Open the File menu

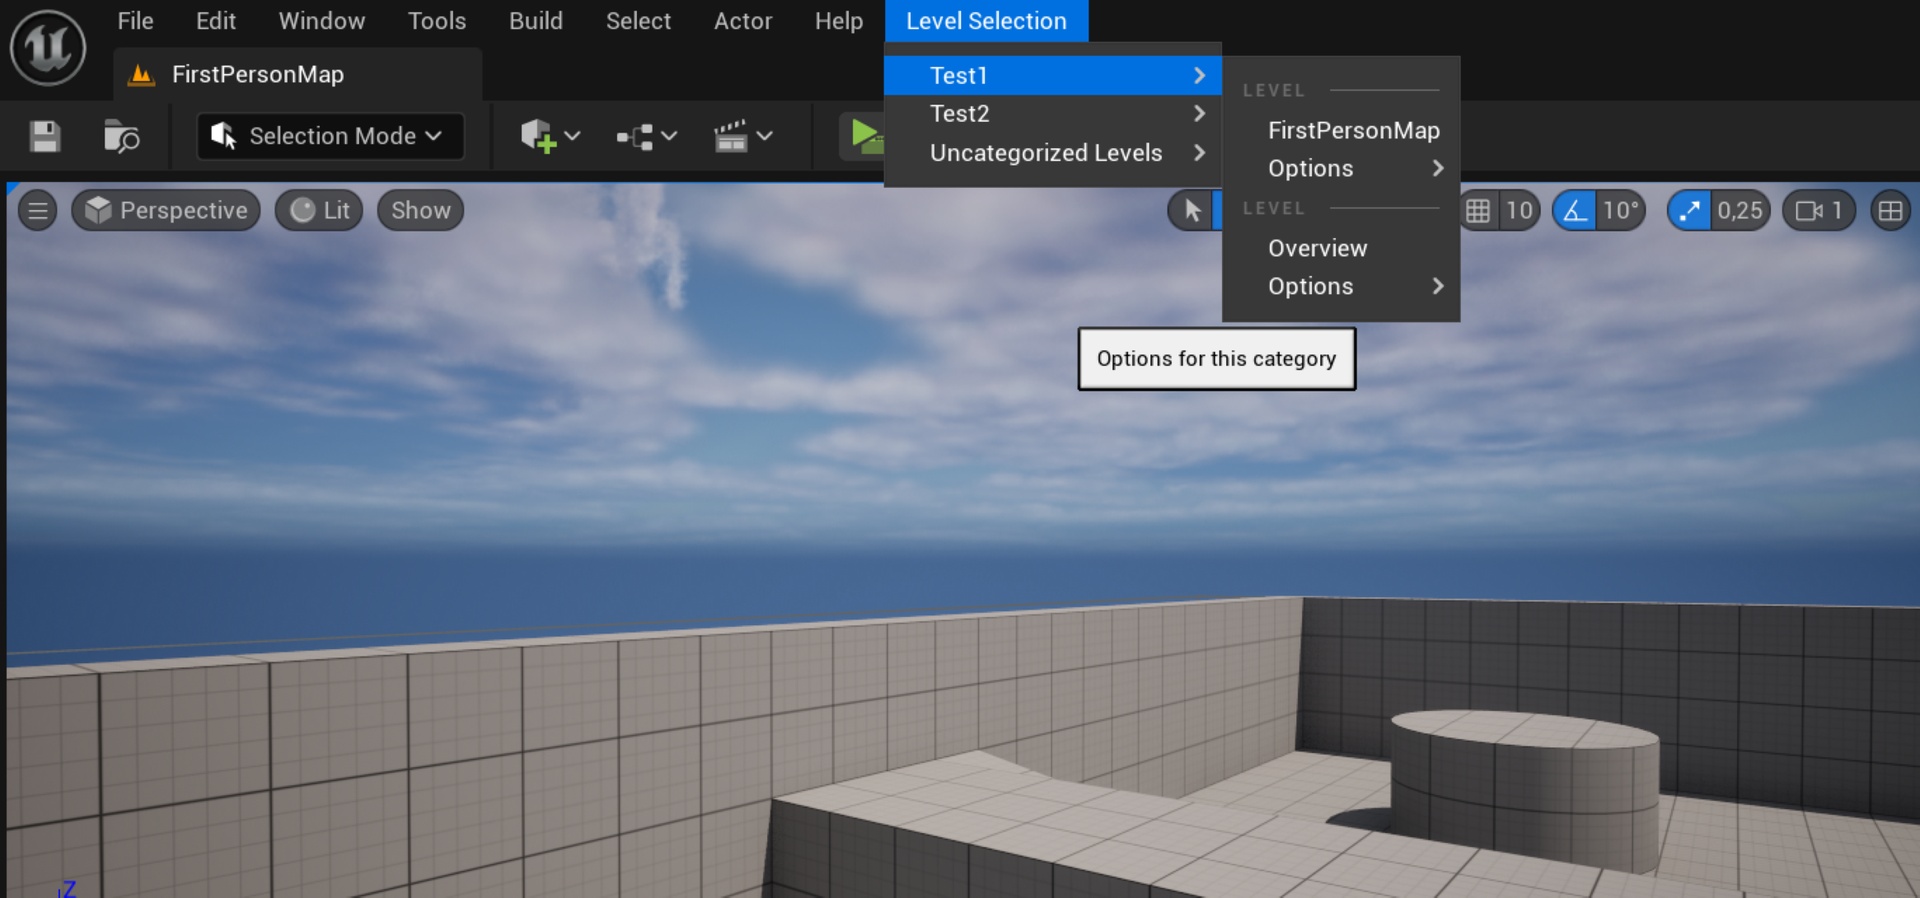tap(135, 21)
